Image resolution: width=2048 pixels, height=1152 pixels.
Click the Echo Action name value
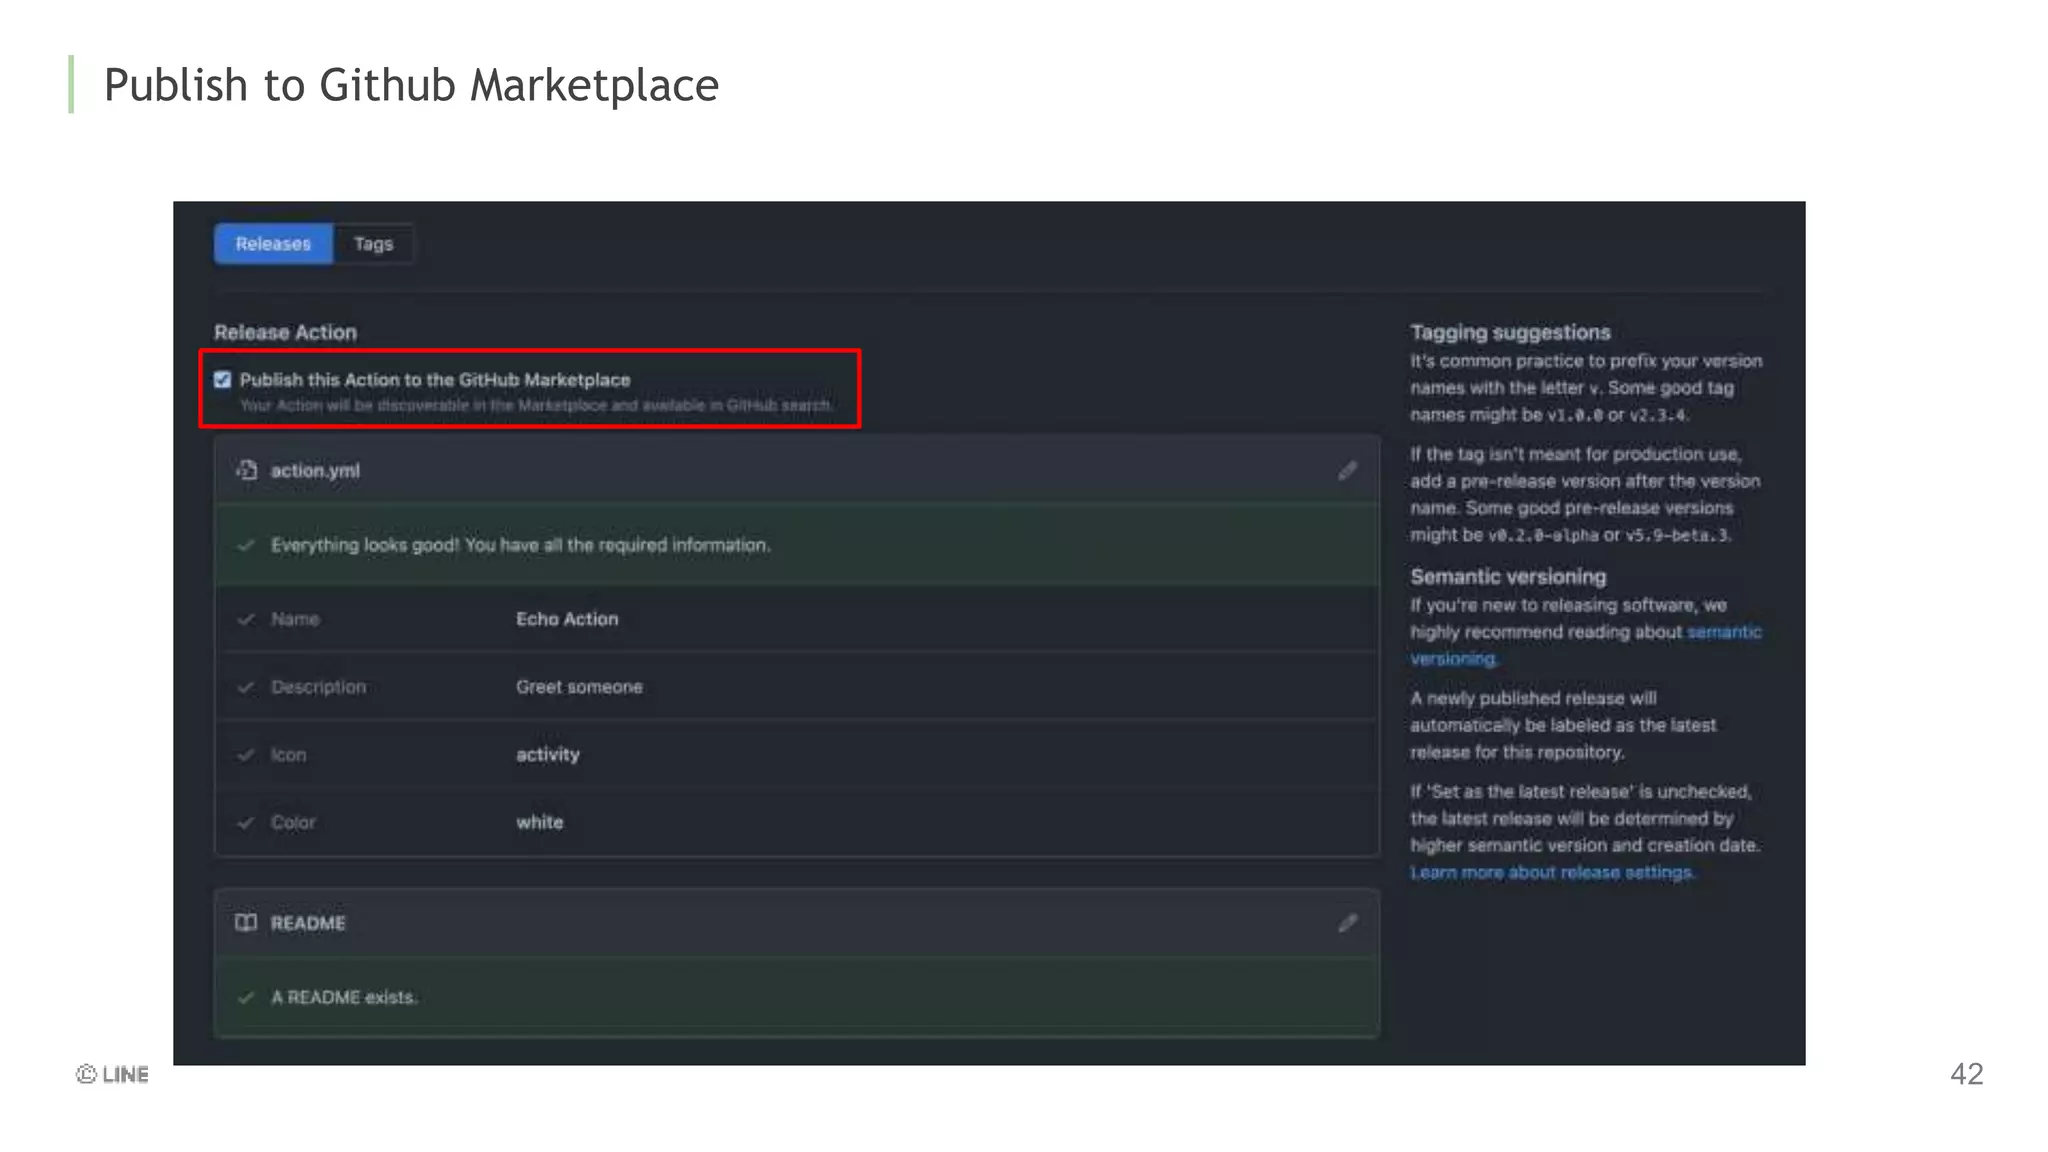pos(567,620)
